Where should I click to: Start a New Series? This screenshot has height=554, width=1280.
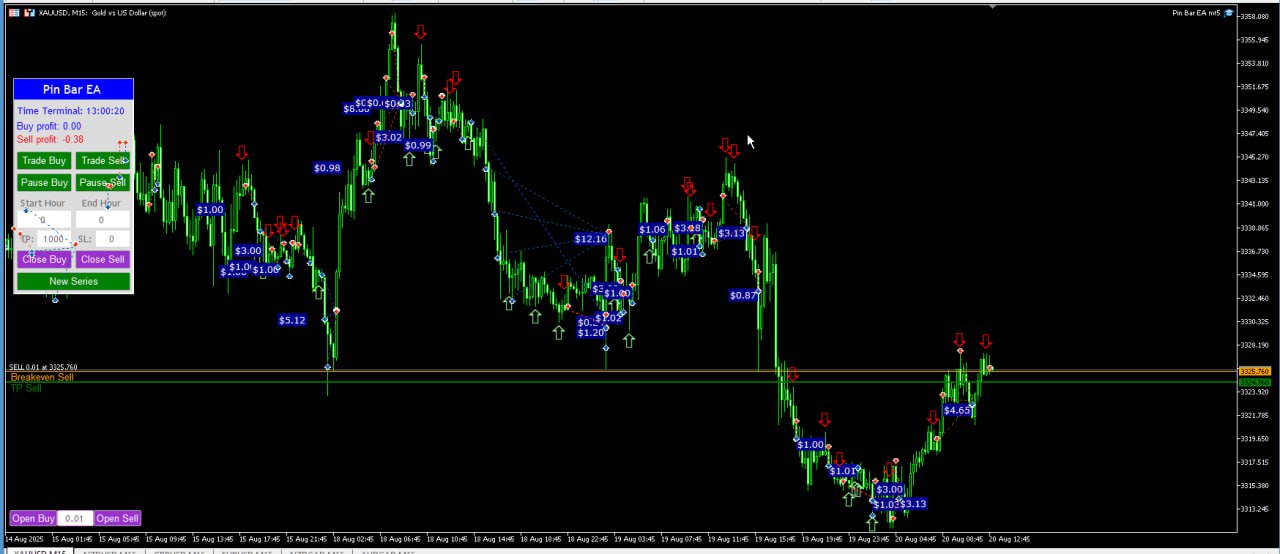click(x=73, y=281)
